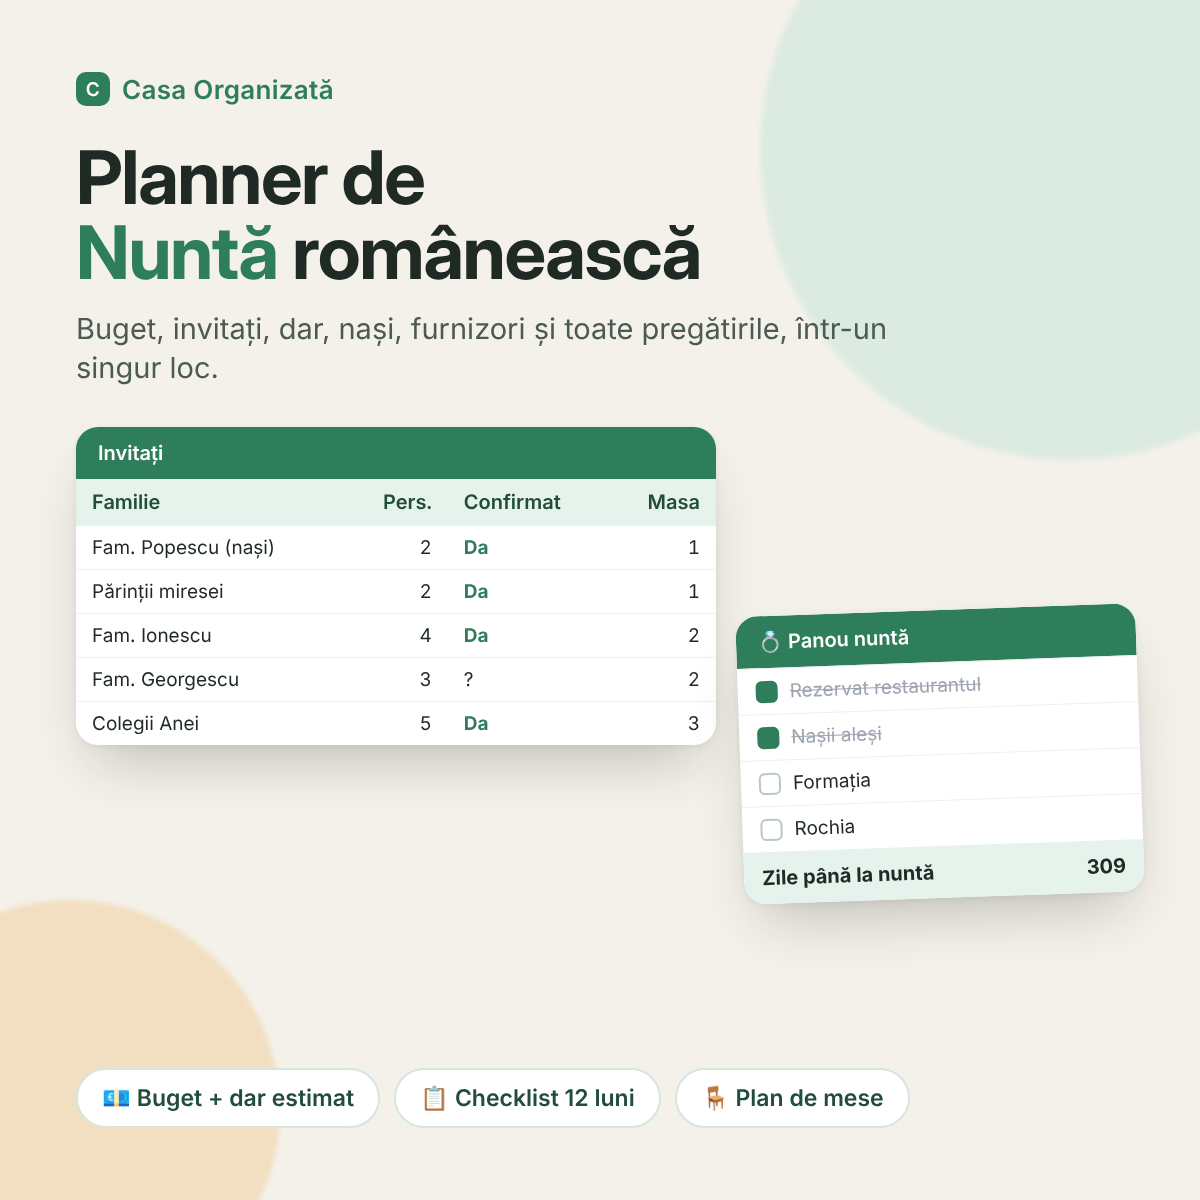
Task: Click Da confirmation for Părinții miresei
Action: pos(476,591)
